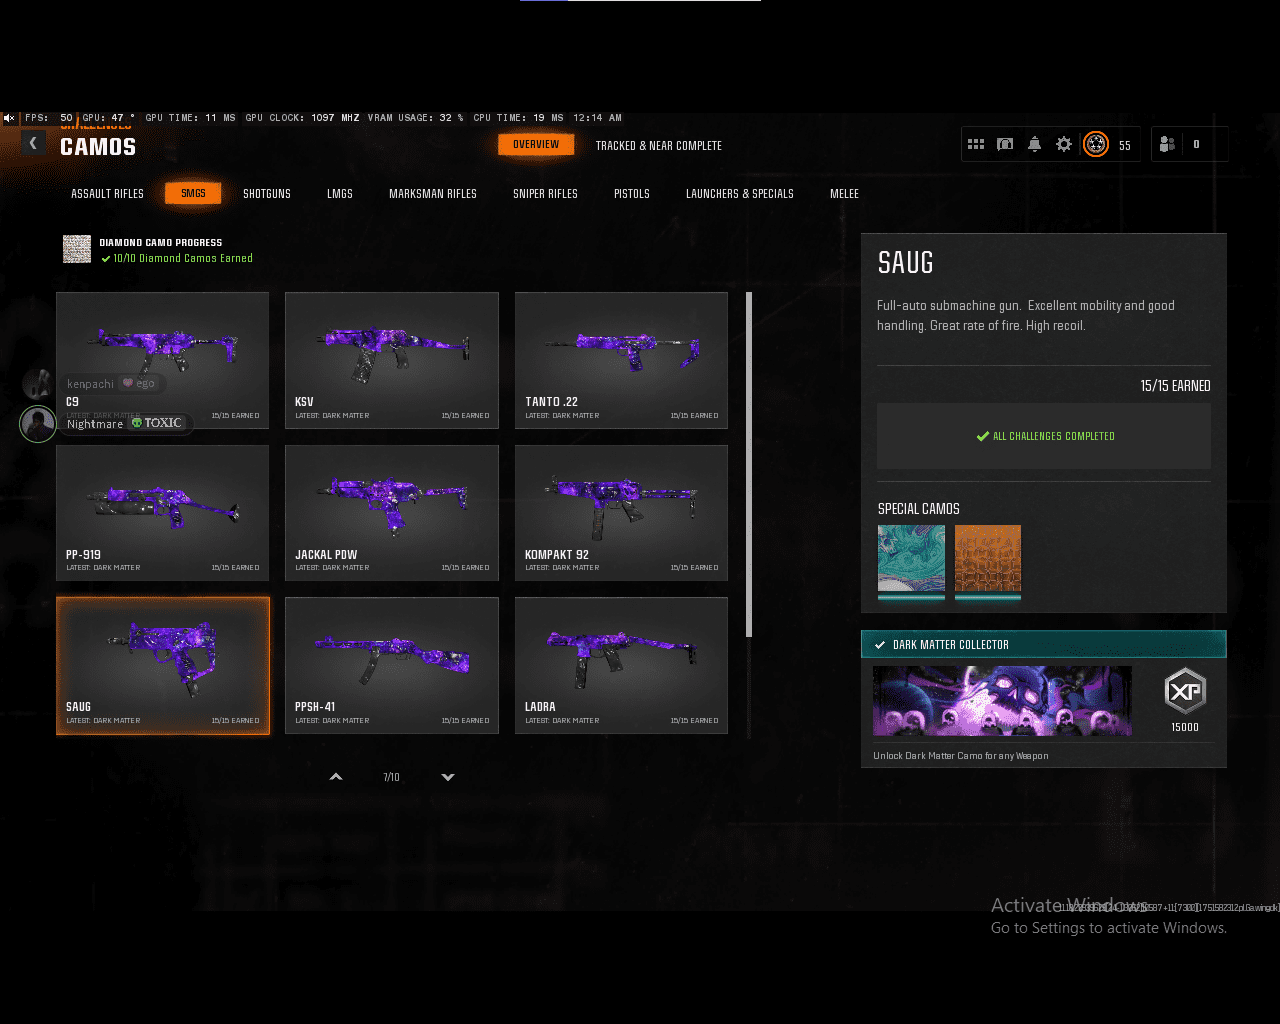This screenshot has height=1024, width=1280.
Task: Click the SAUG title in details panel
Action: [x=906, y=263]
